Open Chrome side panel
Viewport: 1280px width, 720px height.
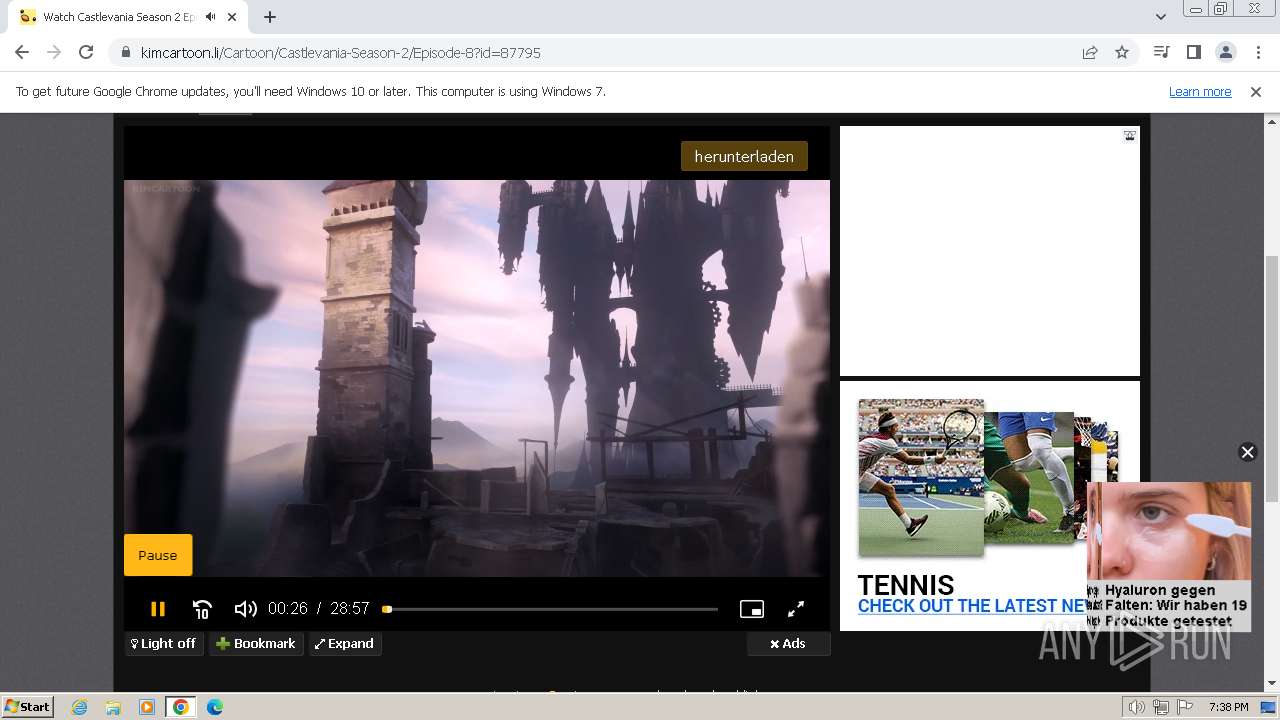(1193, 52)
